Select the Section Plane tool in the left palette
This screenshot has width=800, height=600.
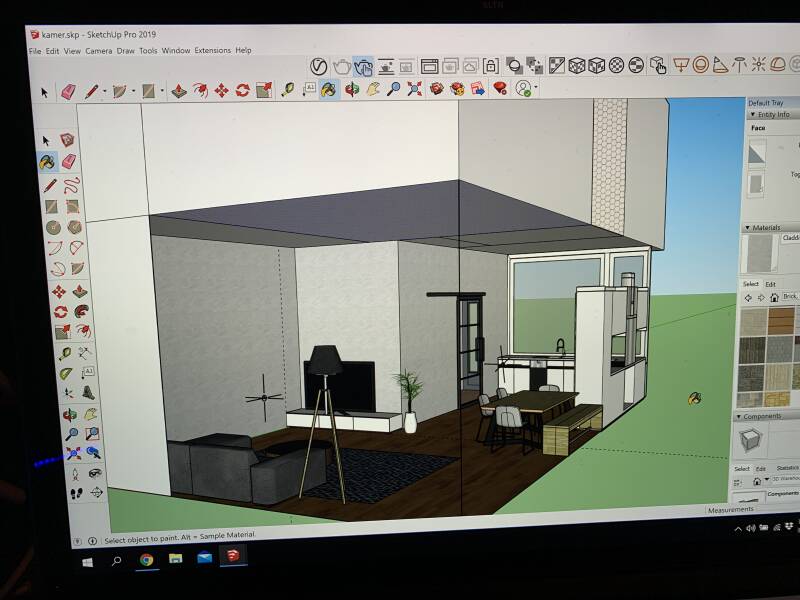coord(96,492)
